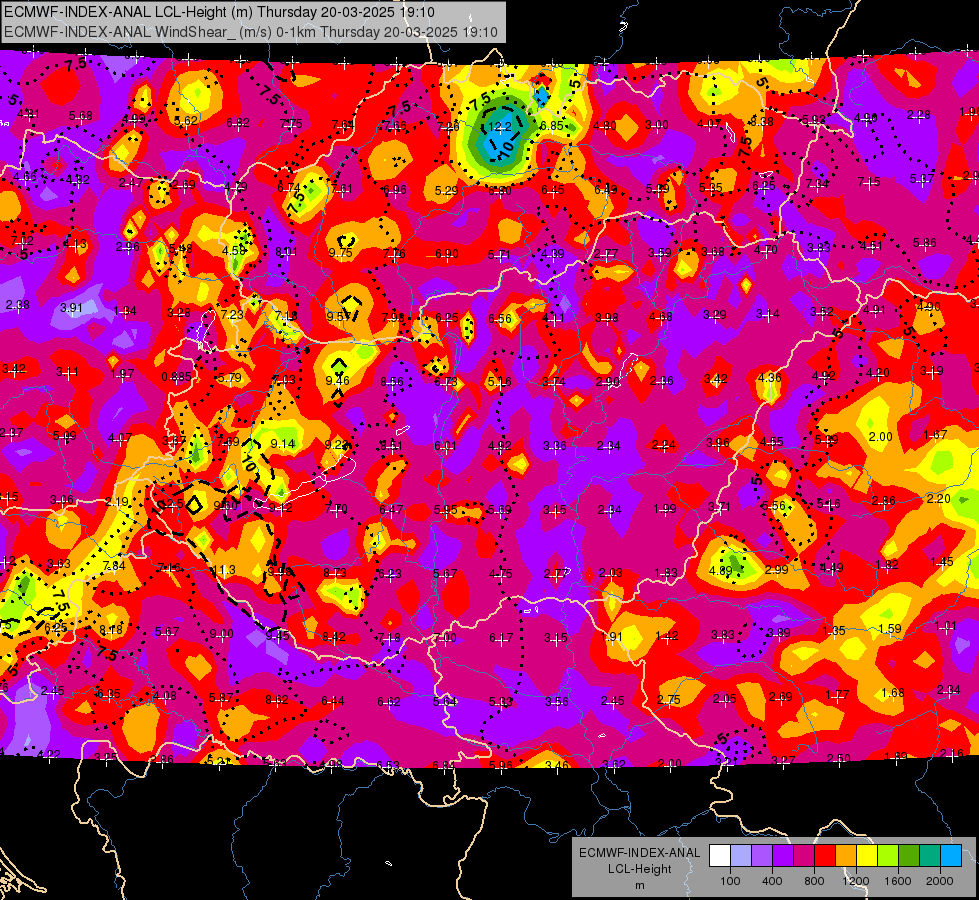
Task: Click the 1.67 grid value
Action: tap(935, 435)
